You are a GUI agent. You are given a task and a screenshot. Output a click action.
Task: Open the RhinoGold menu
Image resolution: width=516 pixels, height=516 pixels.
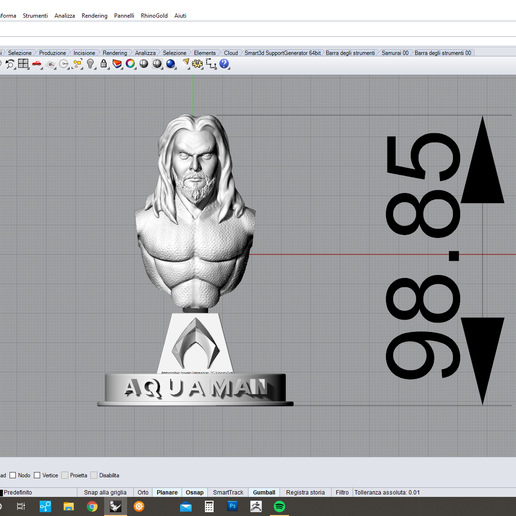154,15
